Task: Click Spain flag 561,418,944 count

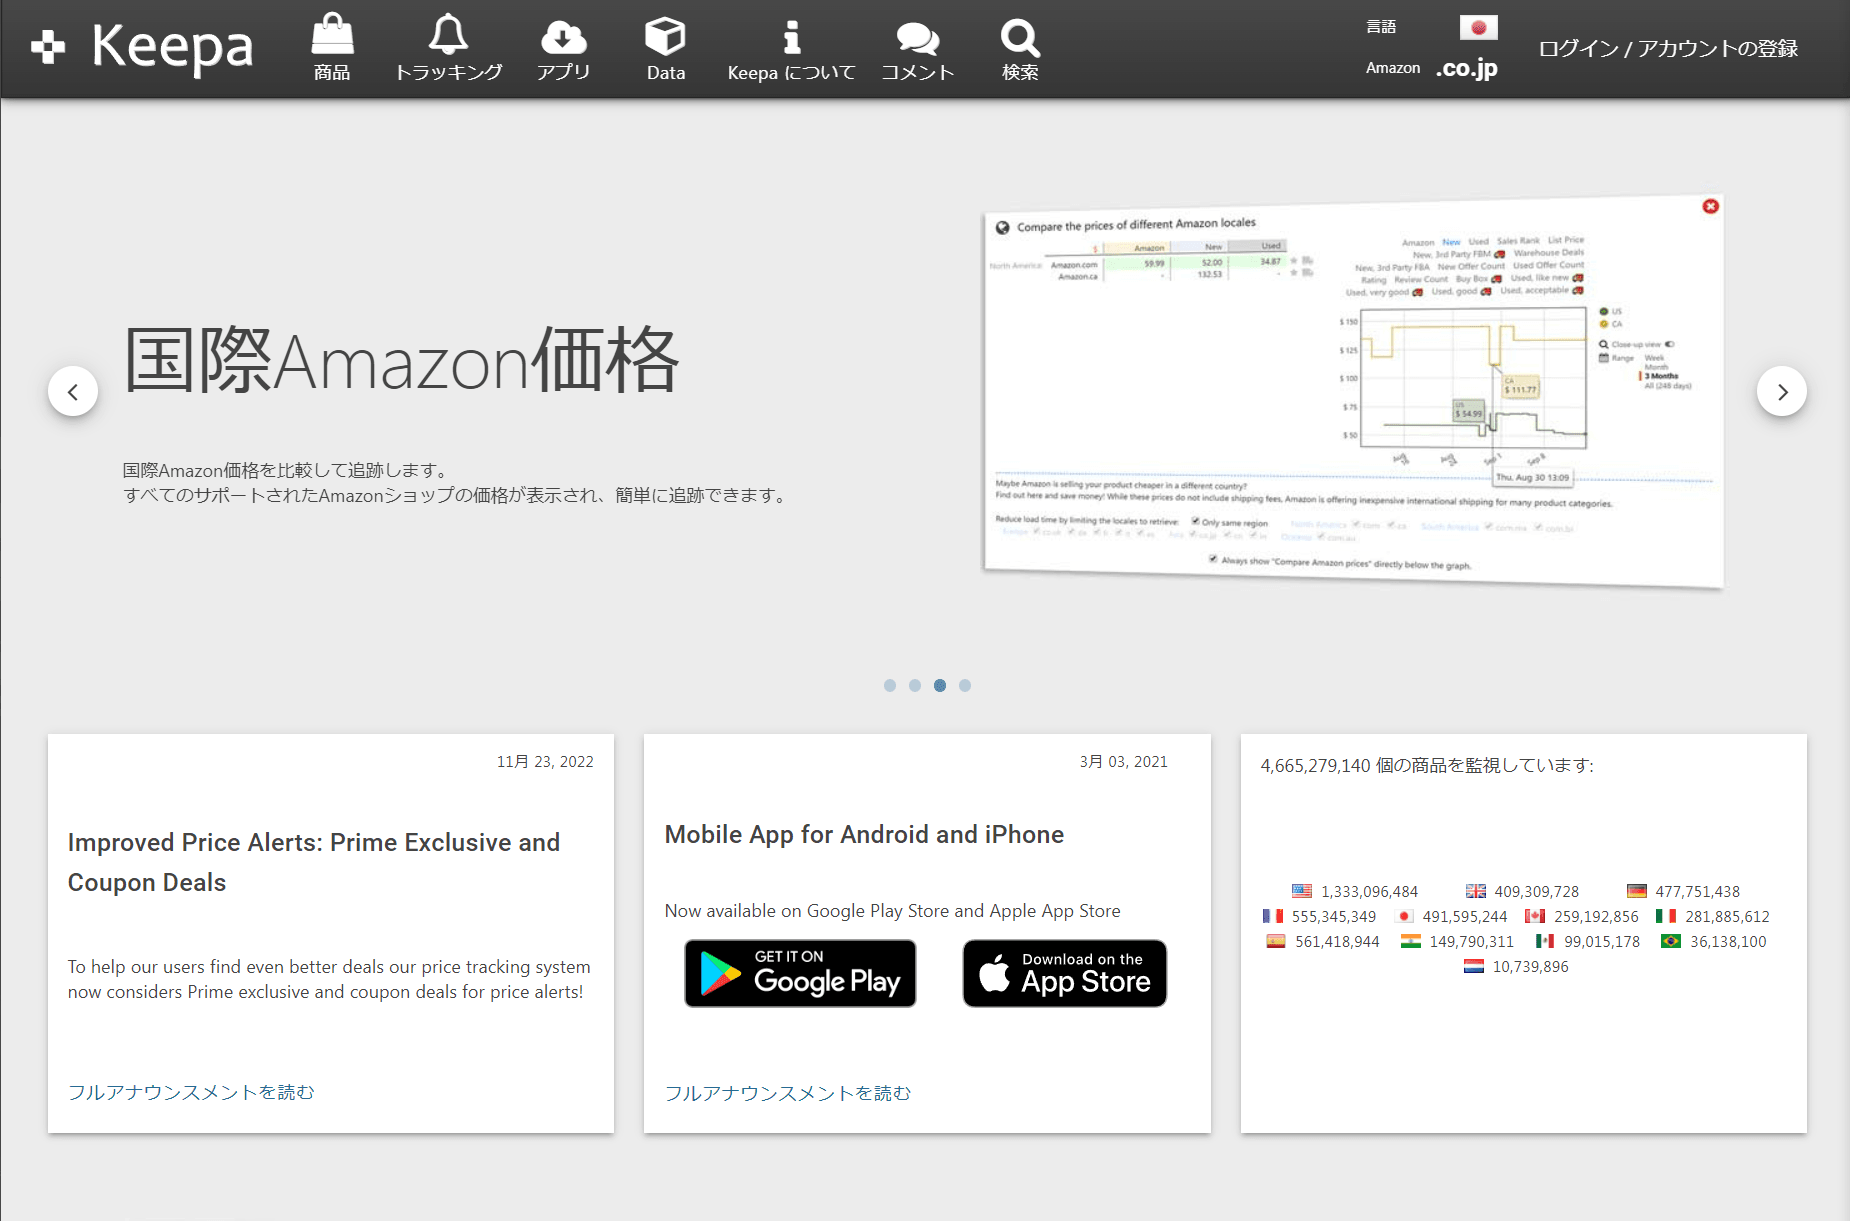Action: [1323, 941]
